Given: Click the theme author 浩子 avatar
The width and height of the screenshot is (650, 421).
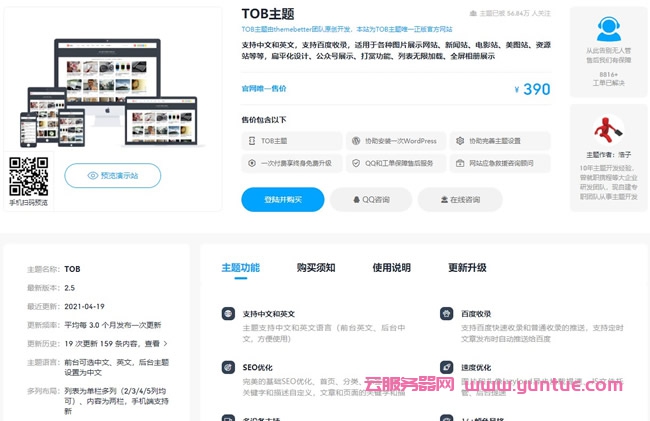Looking at the screenshot, I should (x=608, y=128).
